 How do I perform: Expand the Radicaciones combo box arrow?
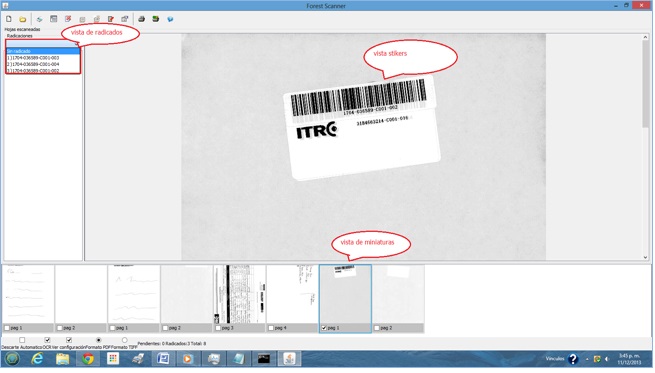click(x=76, y=43)
